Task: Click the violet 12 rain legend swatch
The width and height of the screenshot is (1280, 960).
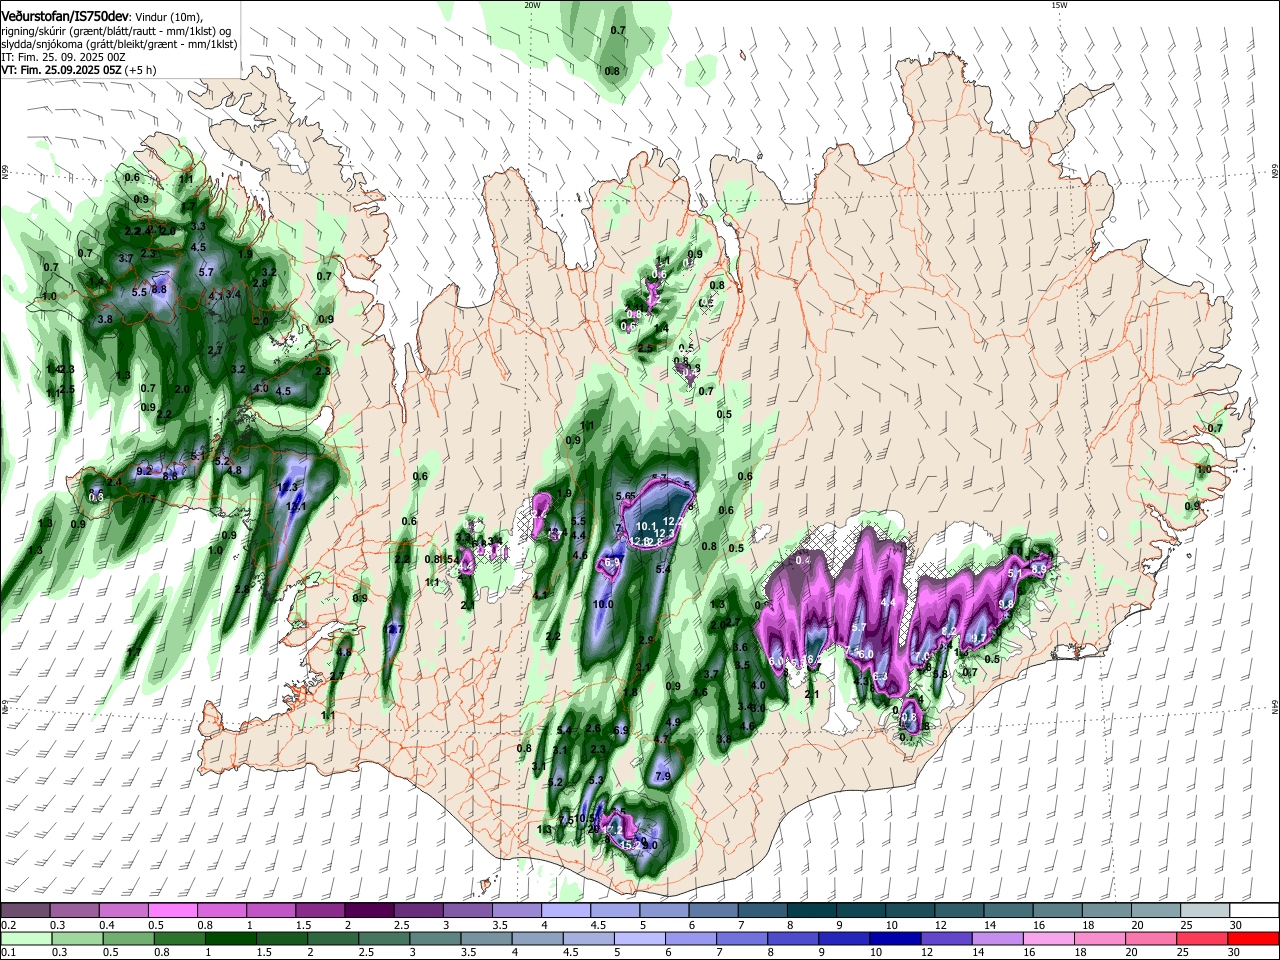Action: point(945,939)
